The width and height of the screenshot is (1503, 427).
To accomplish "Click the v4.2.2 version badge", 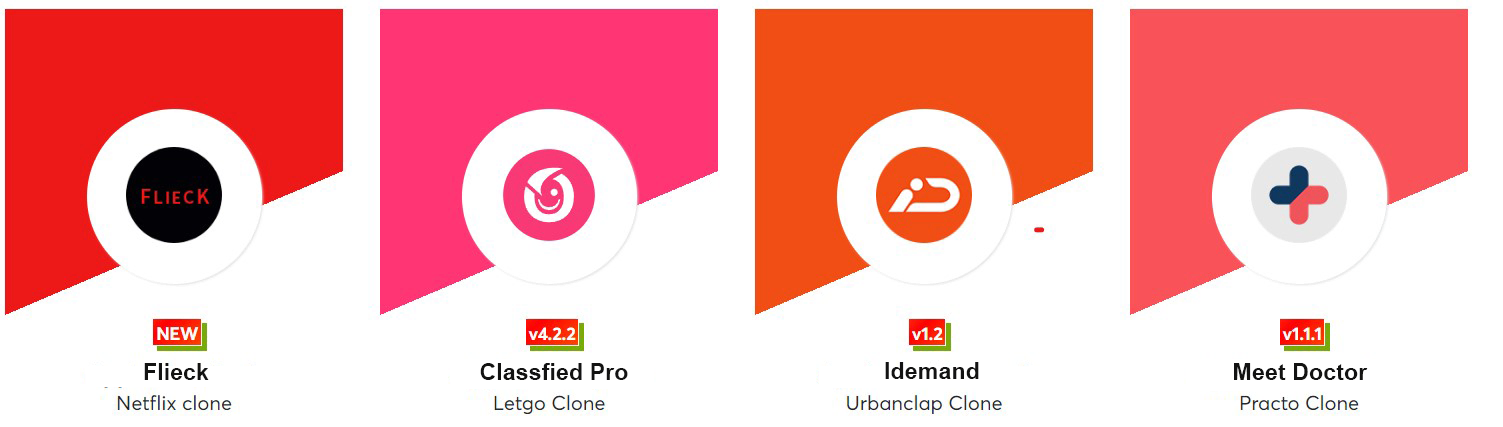I will pos(553,334).
